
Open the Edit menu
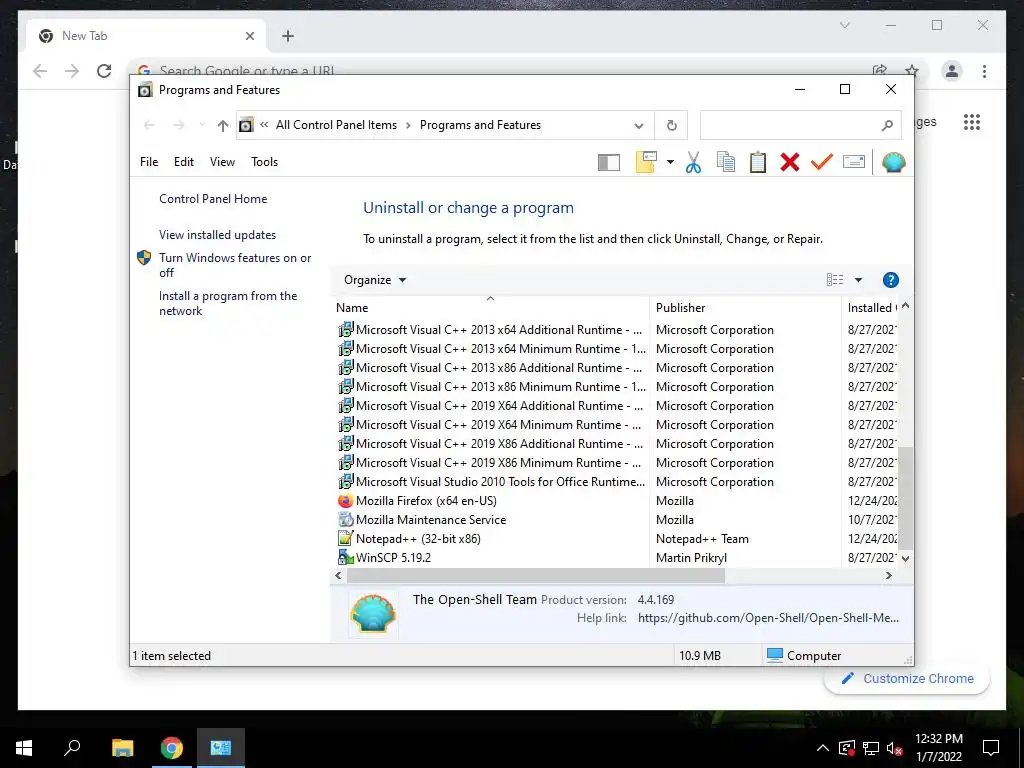pyautogui.click(x=184, y=162)
